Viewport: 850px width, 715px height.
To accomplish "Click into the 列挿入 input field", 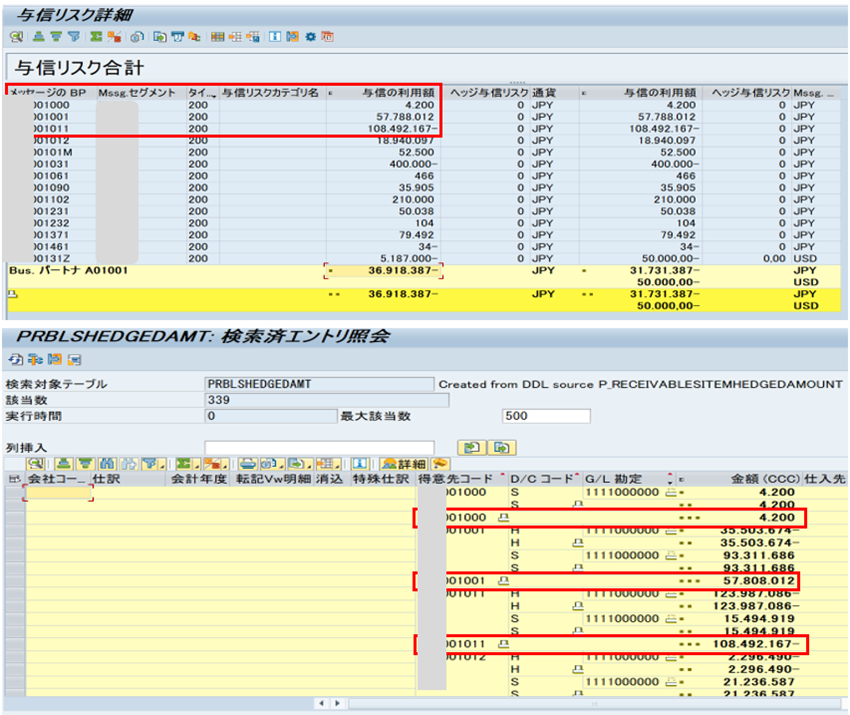I will [x=319, y=448].
